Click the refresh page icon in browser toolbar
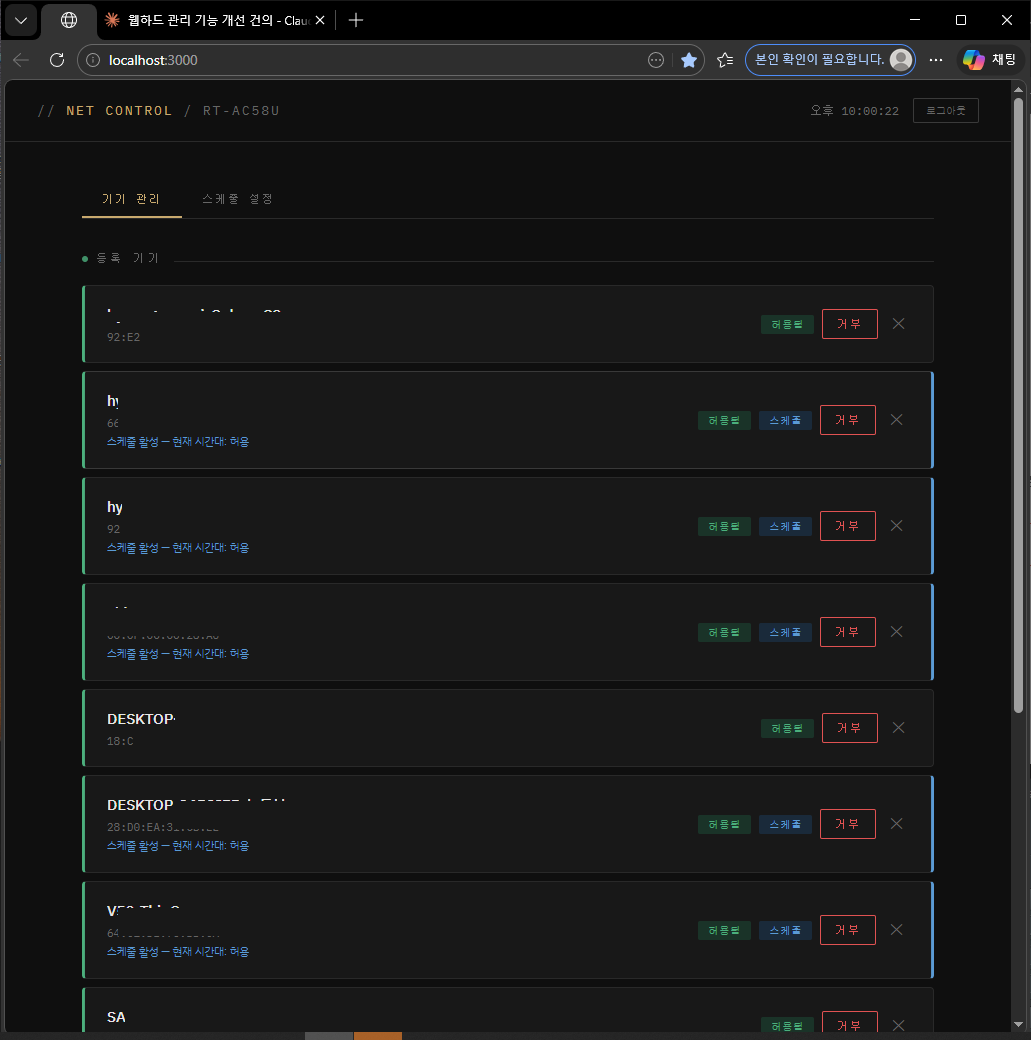 coord(57,60)
